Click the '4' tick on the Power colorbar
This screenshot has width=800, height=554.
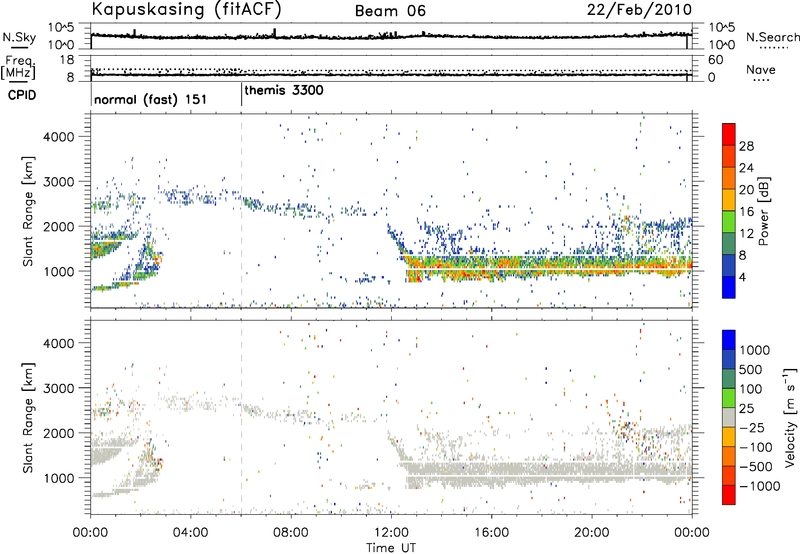(742, 277)
